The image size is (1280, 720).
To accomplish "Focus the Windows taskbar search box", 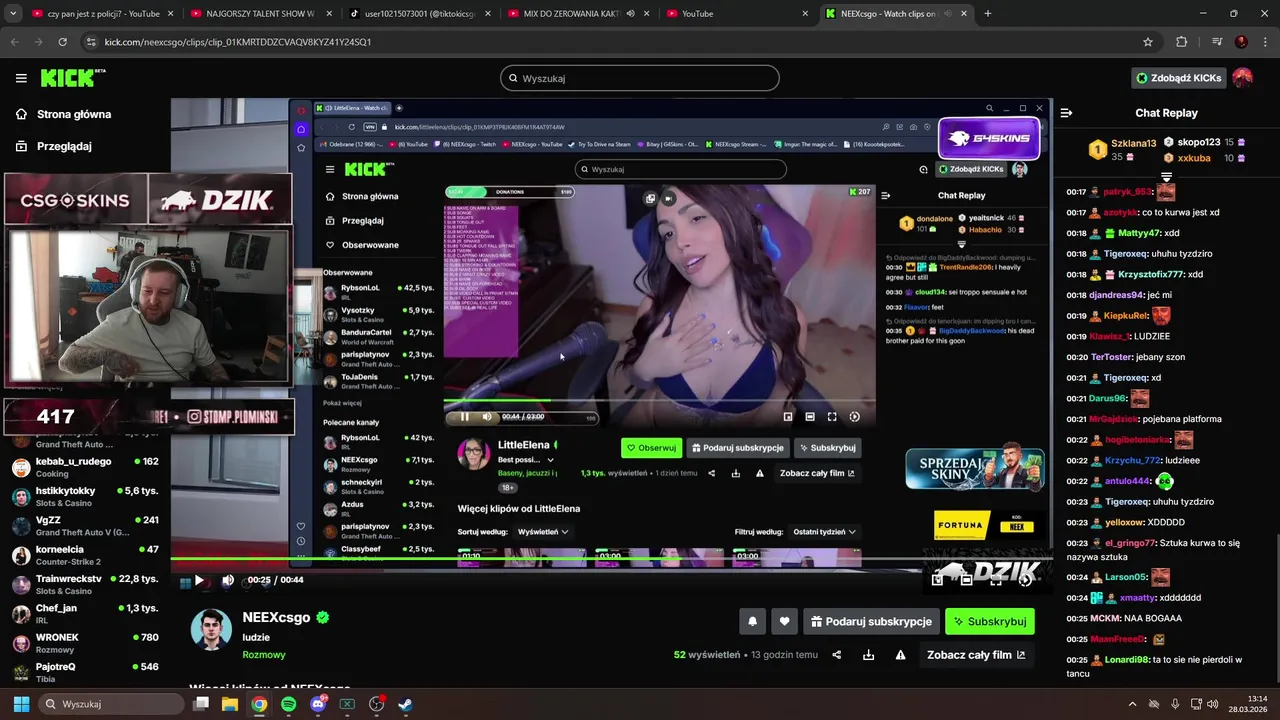I will pos(111,704).
